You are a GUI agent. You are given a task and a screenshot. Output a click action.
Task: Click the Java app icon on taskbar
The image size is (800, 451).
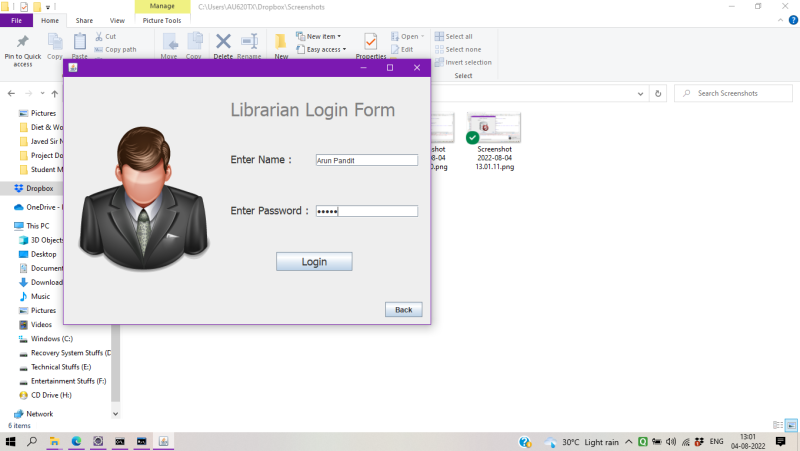coord(164,441)
